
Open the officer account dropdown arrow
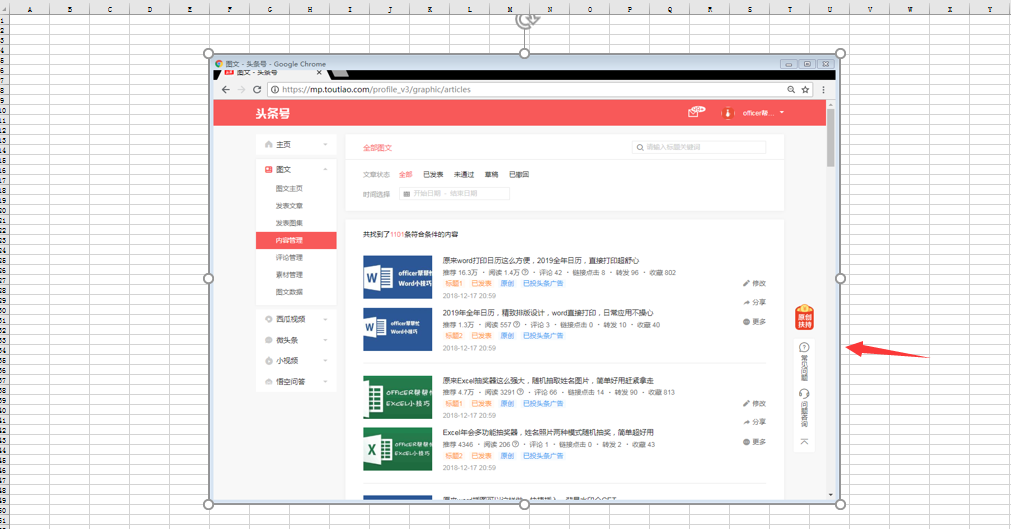[782, 113]
